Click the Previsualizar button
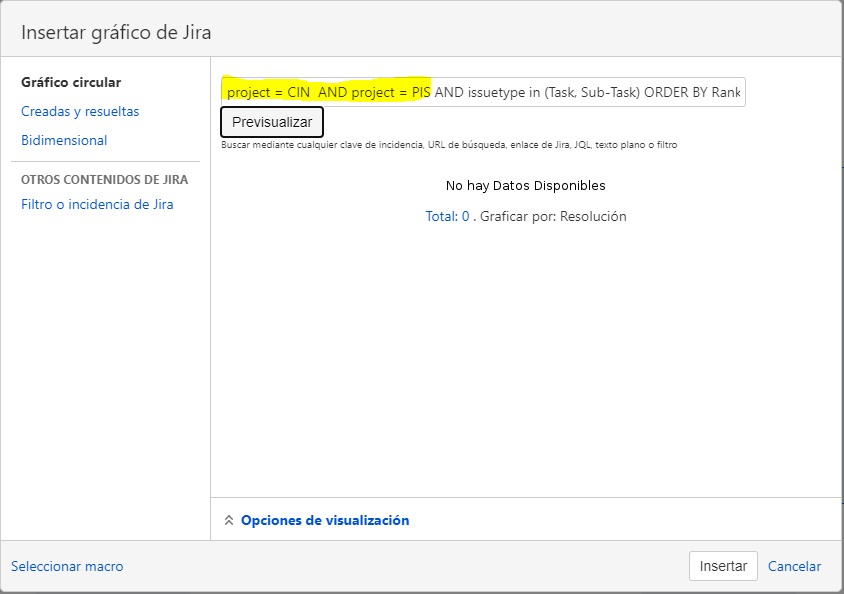 [272, 122]
